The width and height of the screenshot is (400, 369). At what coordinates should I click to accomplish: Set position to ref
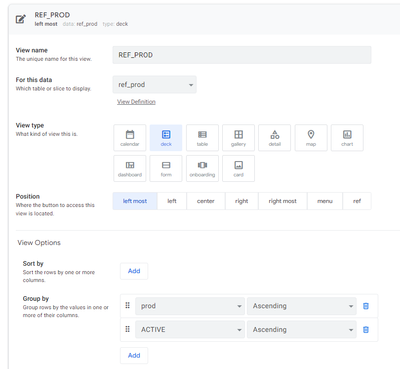[x=357, y=201]
